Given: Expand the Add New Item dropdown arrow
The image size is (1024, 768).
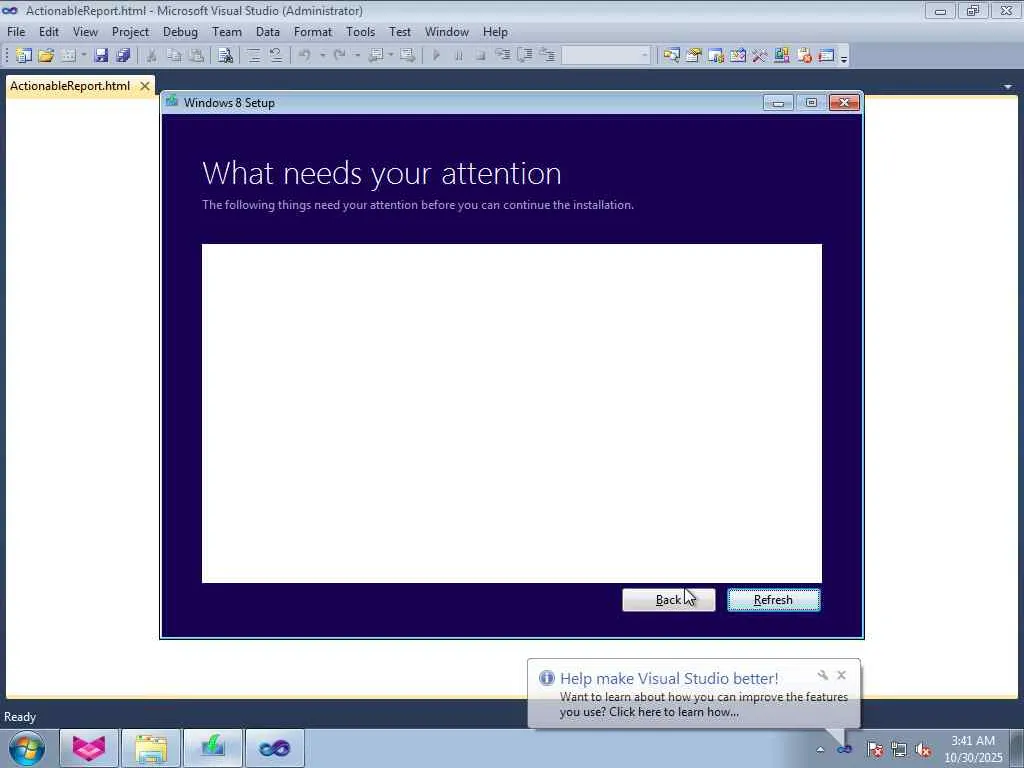Looking at the screenshot, I should click(x=84, y=56).
